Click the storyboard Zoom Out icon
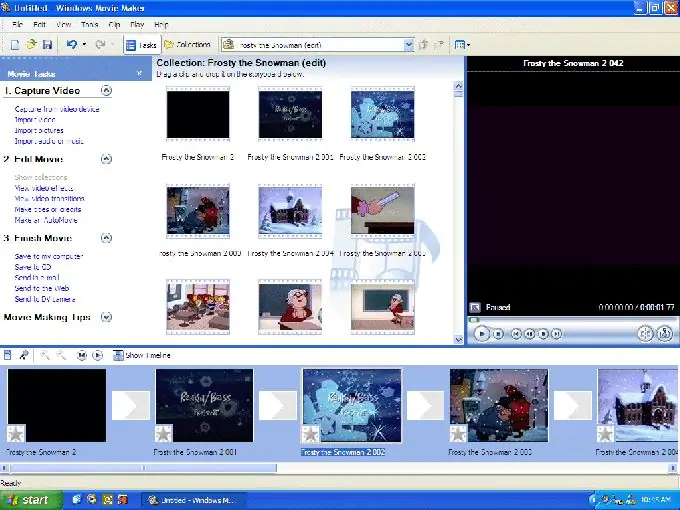The height and width of the screenshot is (510, 680). pos(61,355)
